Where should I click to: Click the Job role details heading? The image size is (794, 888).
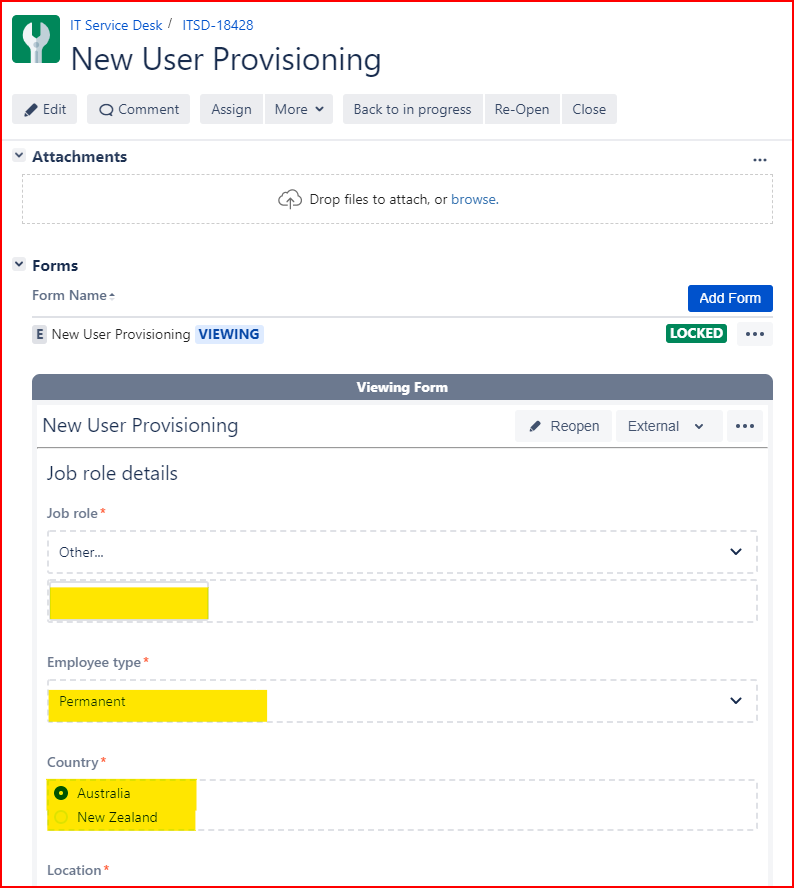tap(112, 473)
